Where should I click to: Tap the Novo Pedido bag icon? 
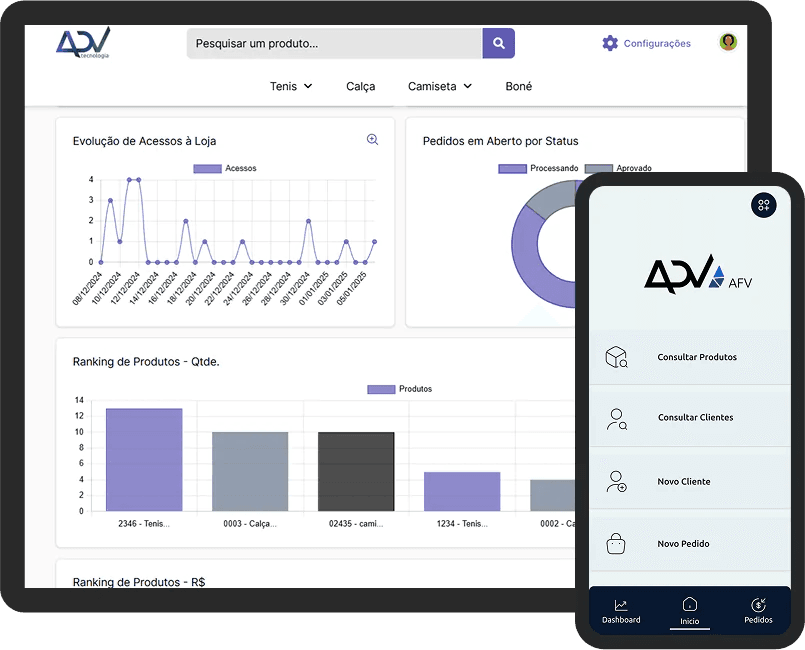pyautogui.click(x=616, y=544)
